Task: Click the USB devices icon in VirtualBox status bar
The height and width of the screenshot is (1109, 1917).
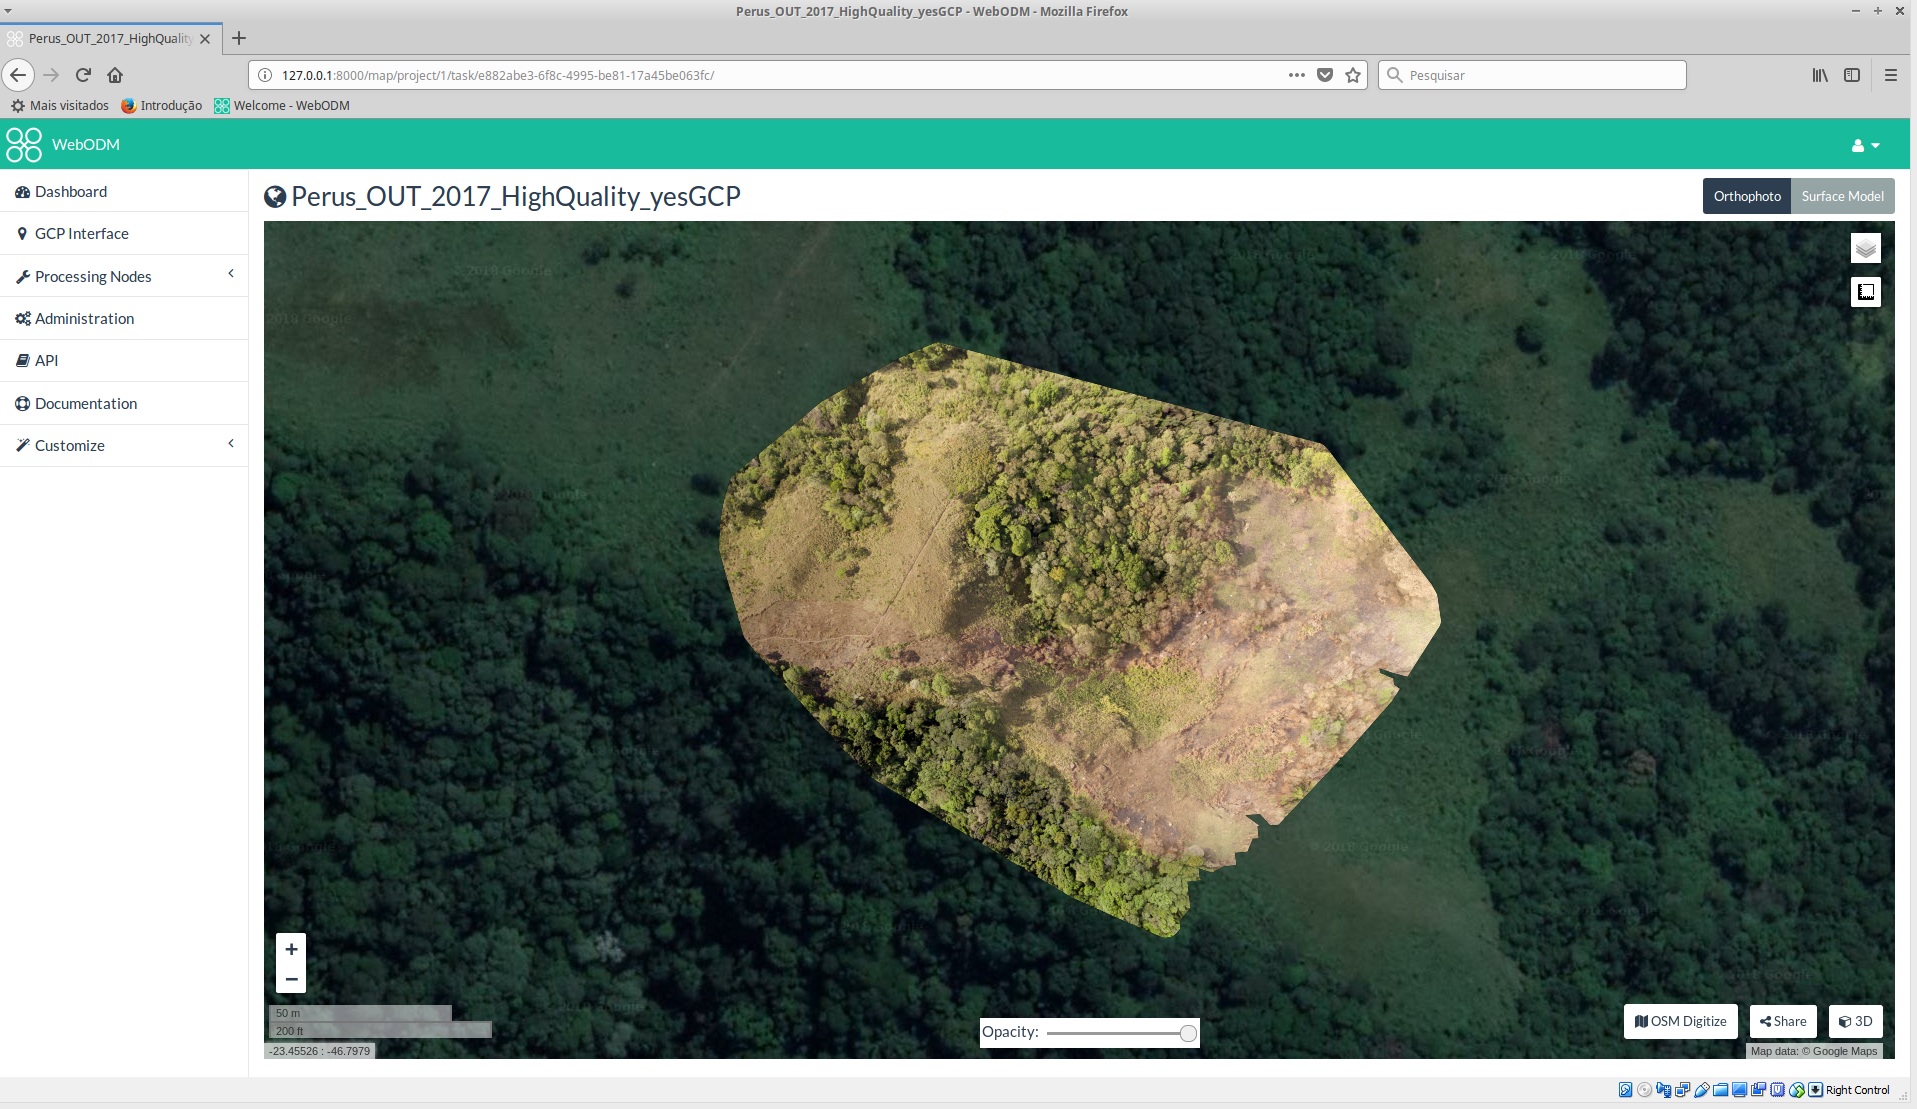Action: coord(1700,1090)
